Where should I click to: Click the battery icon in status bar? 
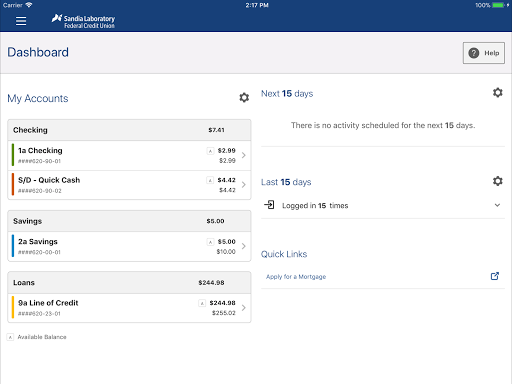pos(498,5)
